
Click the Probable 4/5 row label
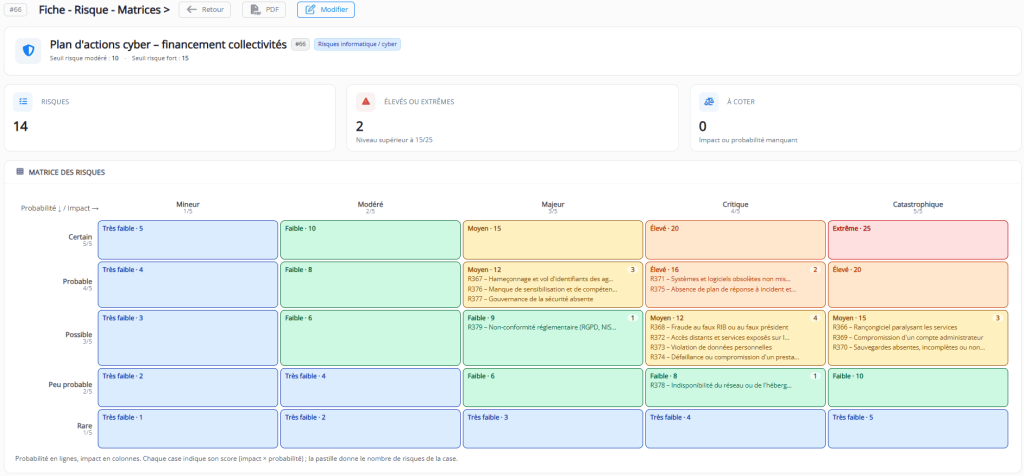[78, 284]
